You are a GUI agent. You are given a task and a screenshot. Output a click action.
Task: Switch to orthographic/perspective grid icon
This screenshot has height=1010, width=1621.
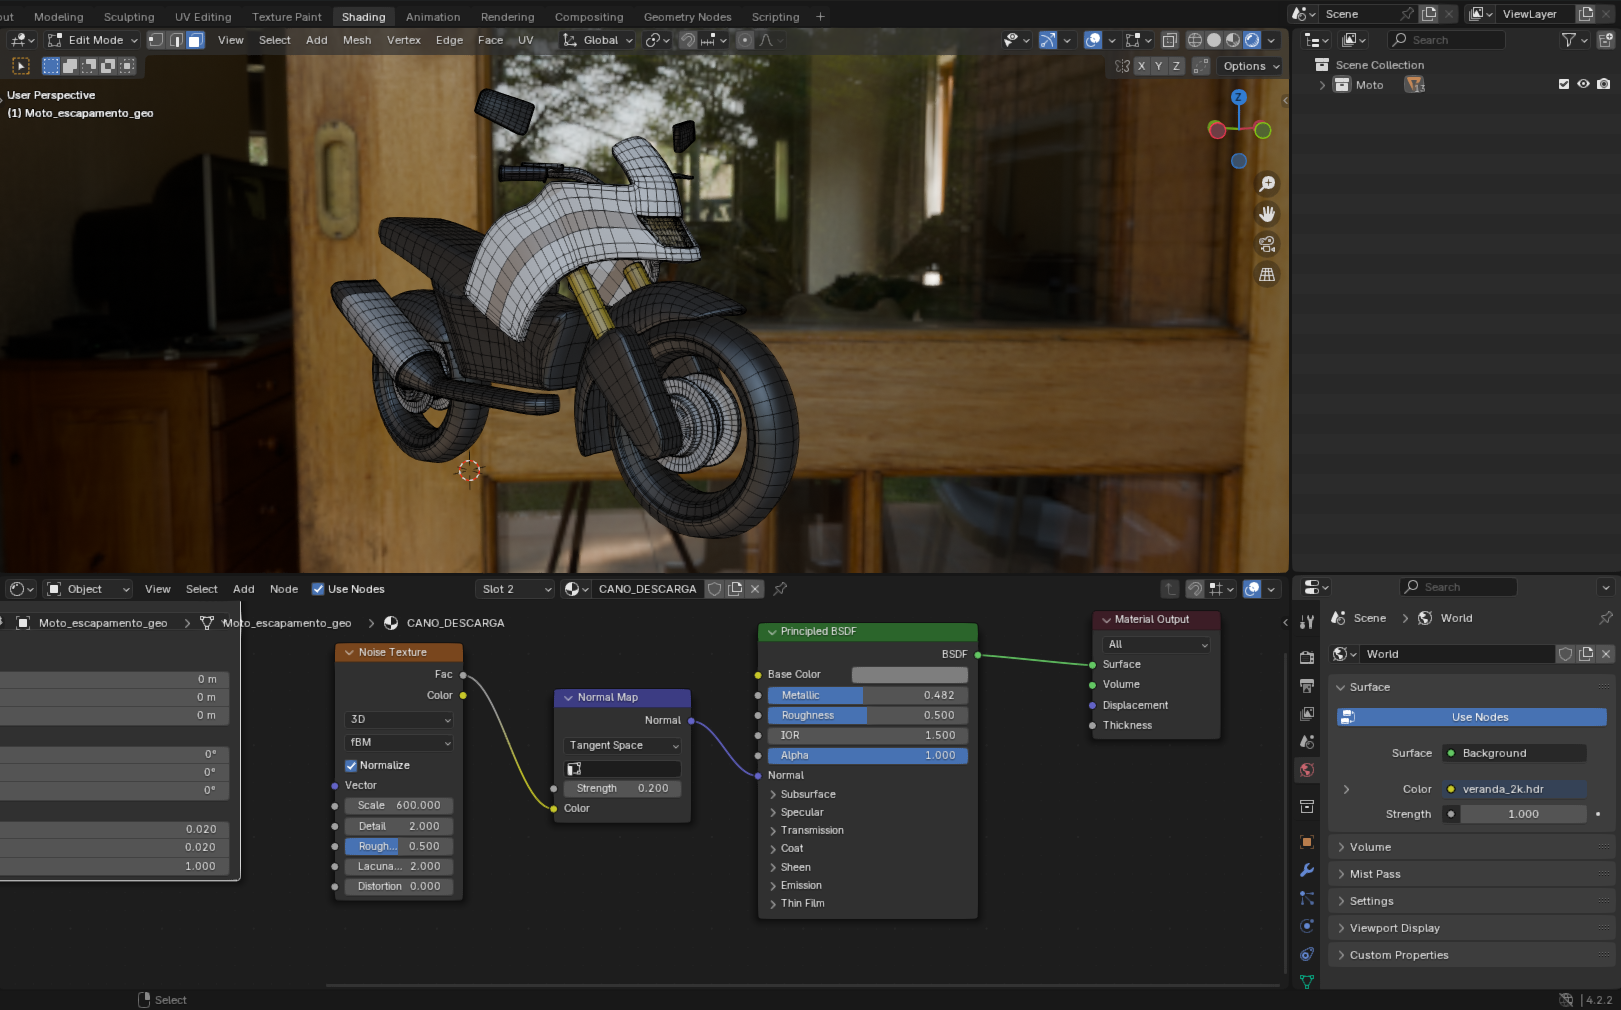tap(1267, 274)
